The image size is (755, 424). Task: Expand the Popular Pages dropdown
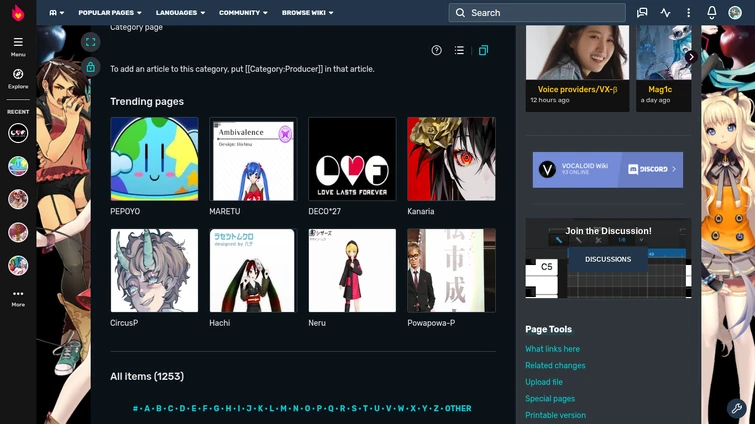(x=110, y=13)
